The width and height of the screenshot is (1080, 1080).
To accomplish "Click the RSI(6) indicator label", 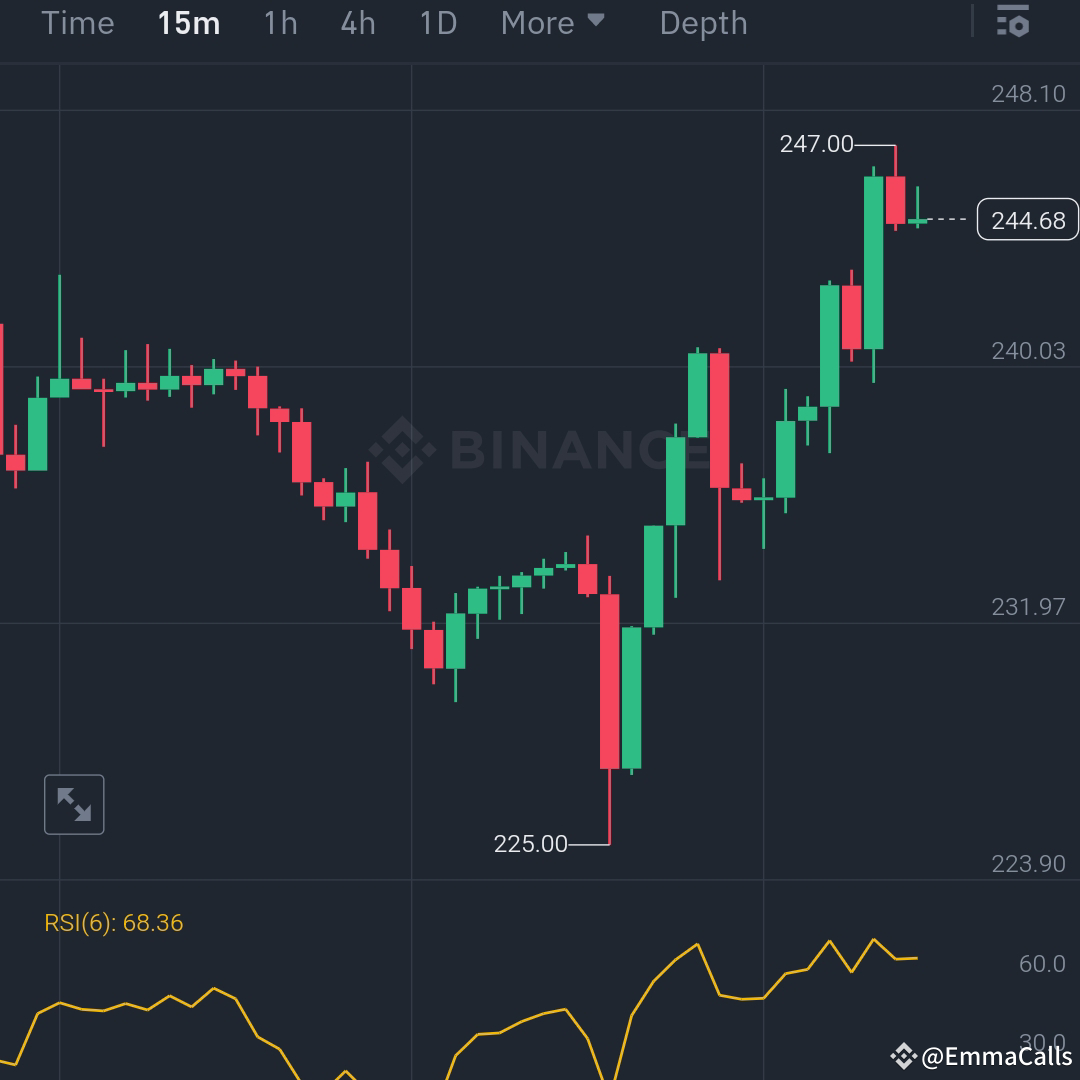I will point(113,923).
